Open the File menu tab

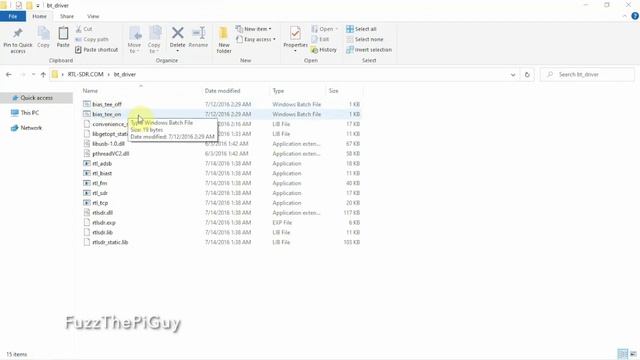[13, 16]
